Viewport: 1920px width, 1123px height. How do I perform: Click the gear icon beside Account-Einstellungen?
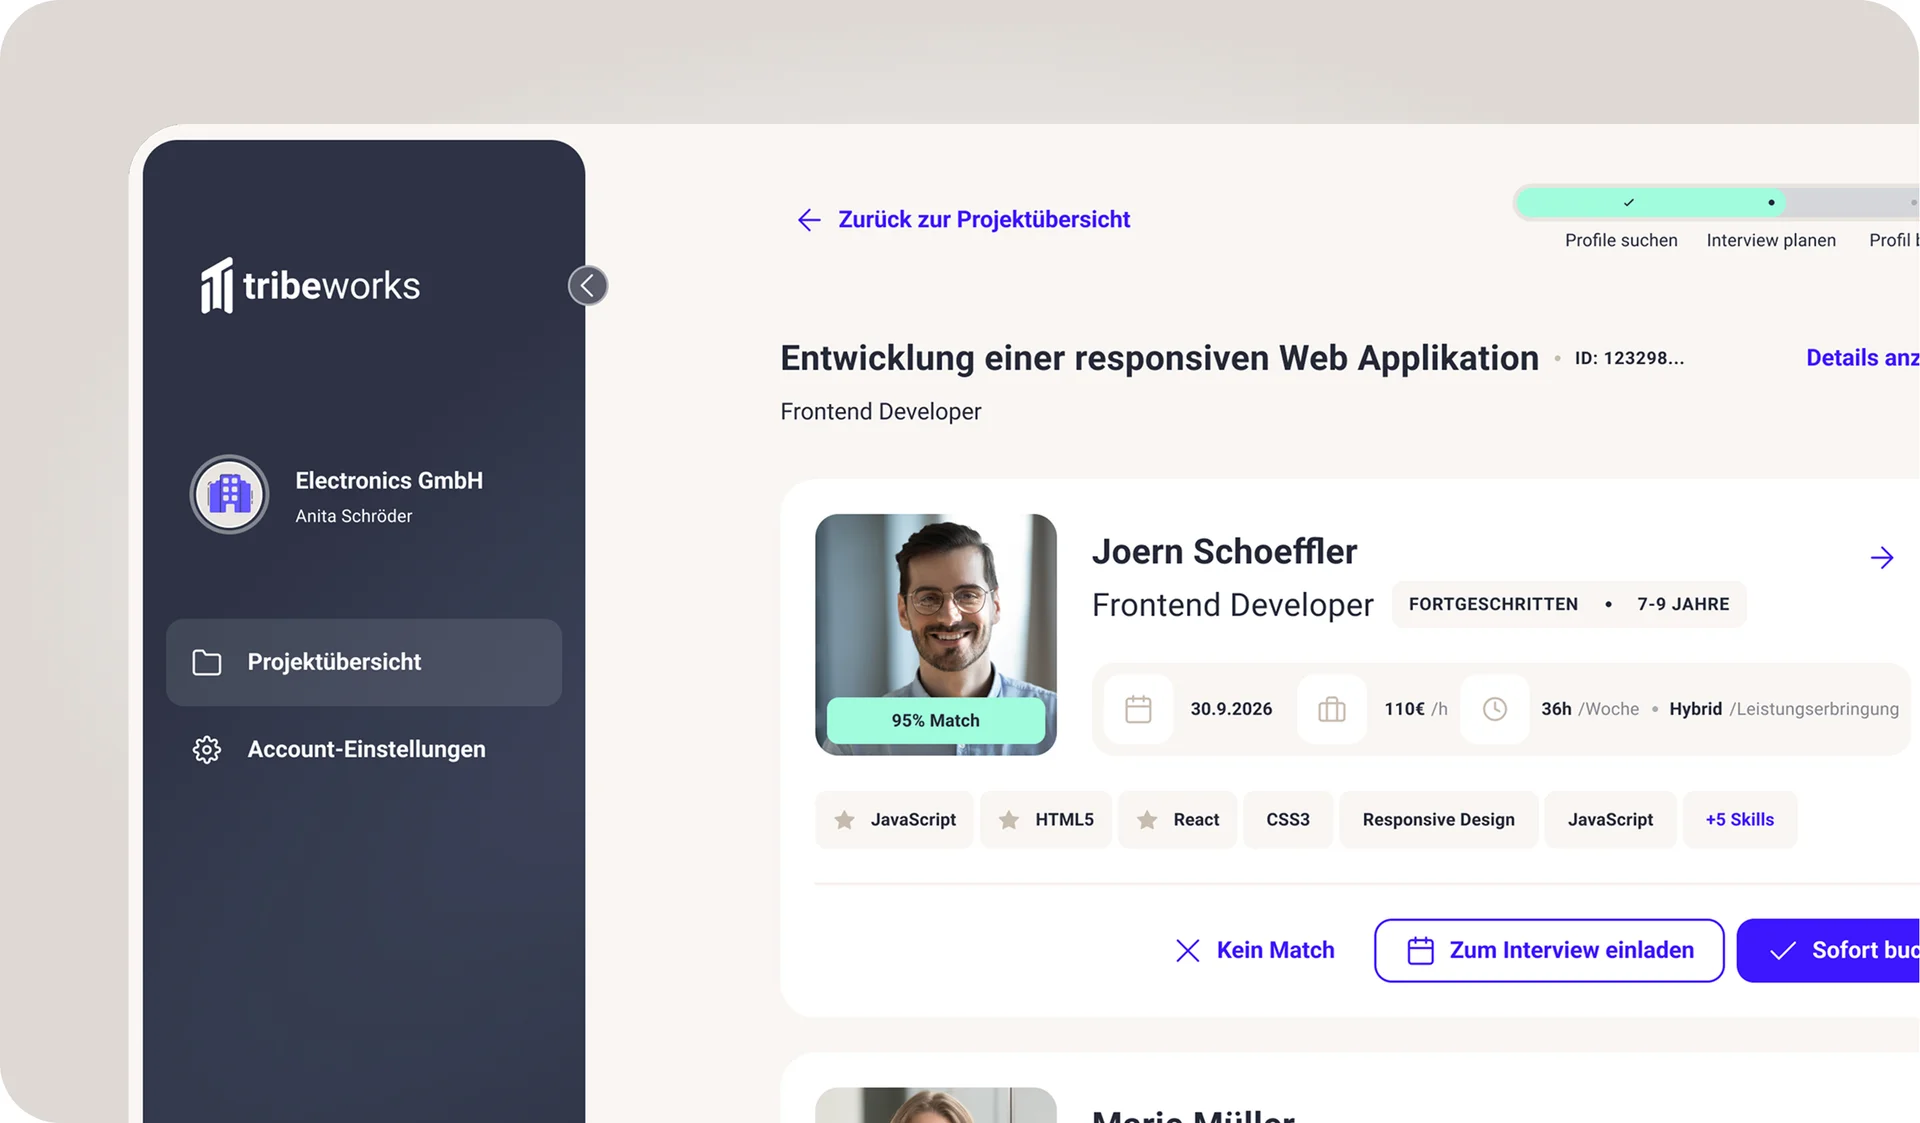(207, 750)
